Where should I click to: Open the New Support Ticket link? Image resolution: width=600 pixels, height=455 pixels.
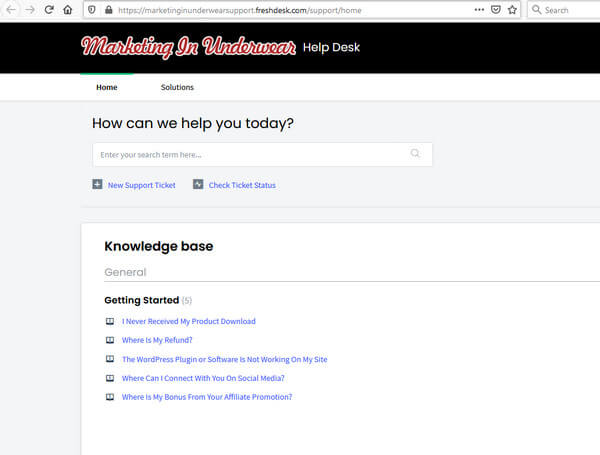coord(142,185)
